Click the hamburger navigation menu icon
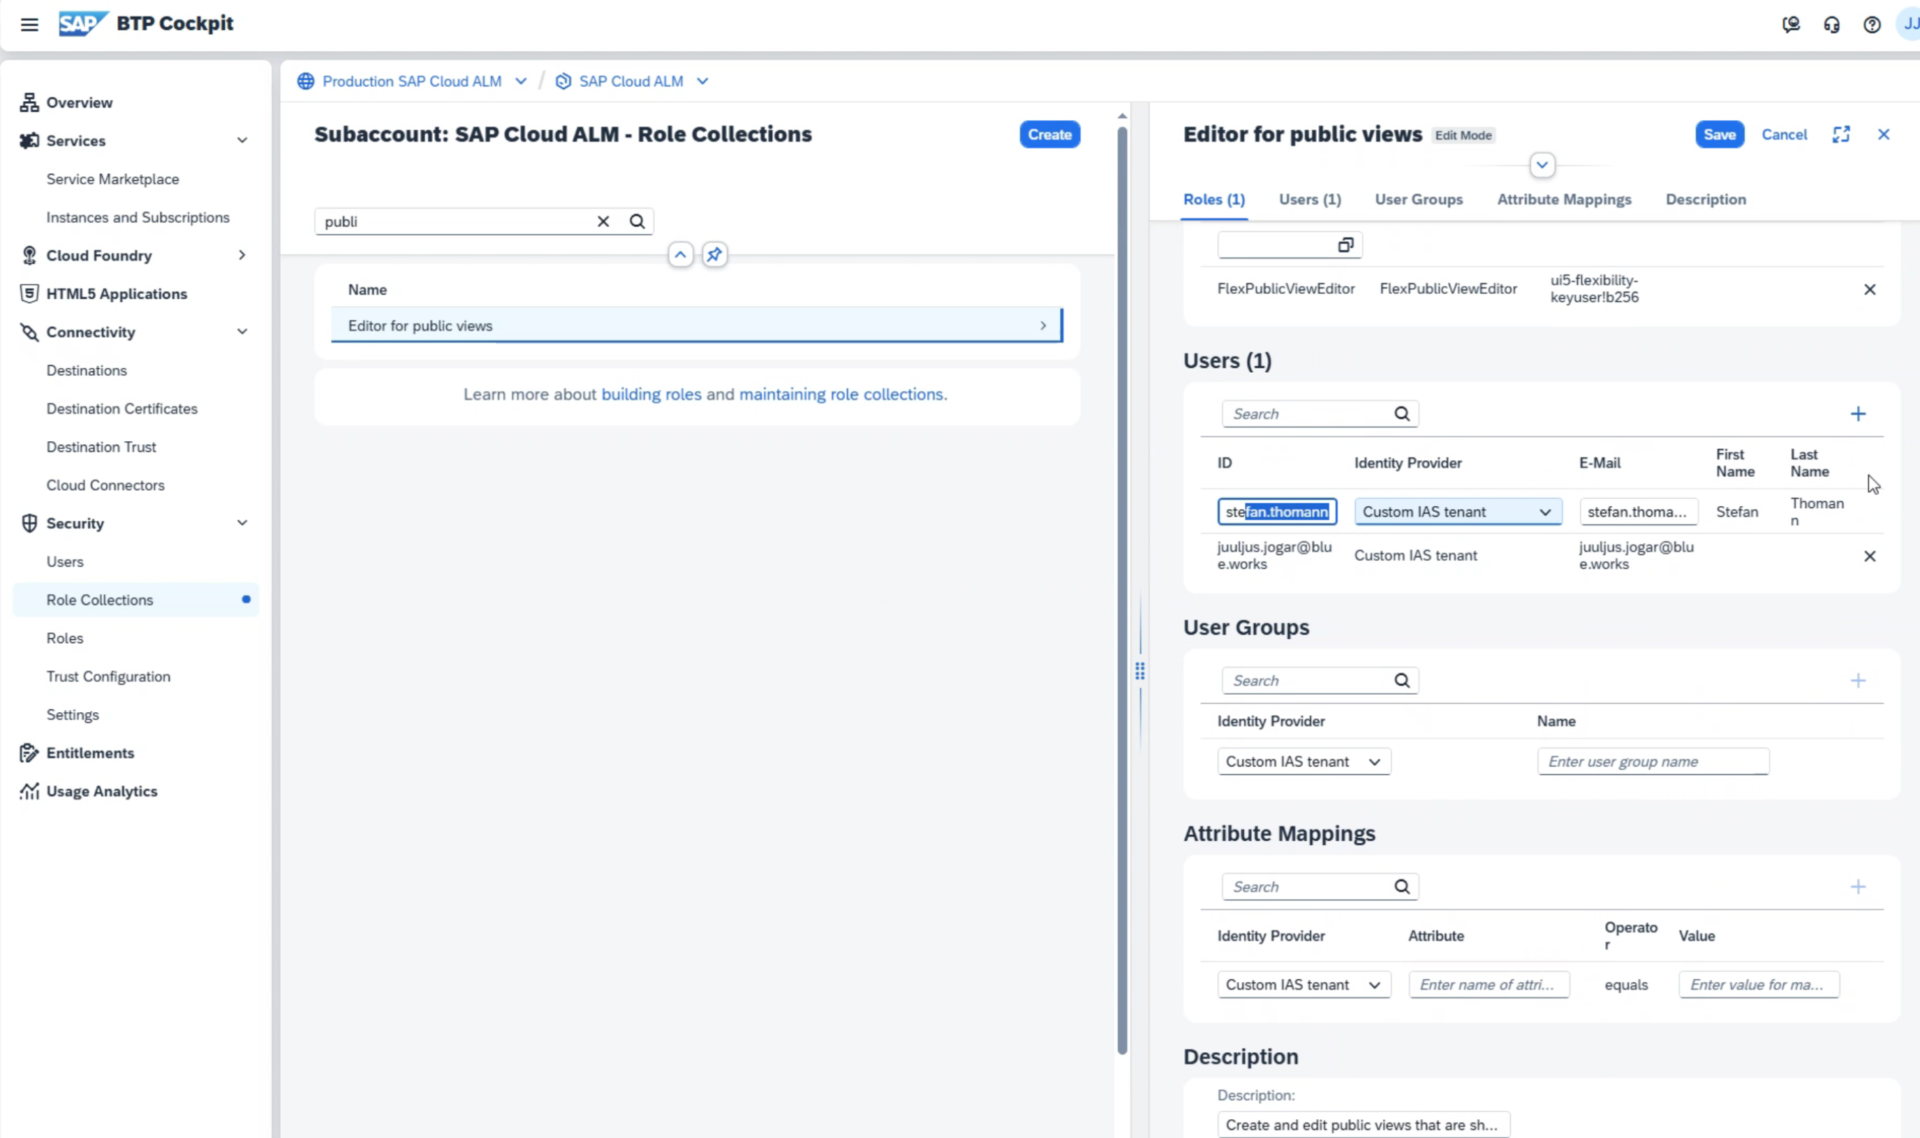This screenshot has height=1138, width=1920. [29, 24]
